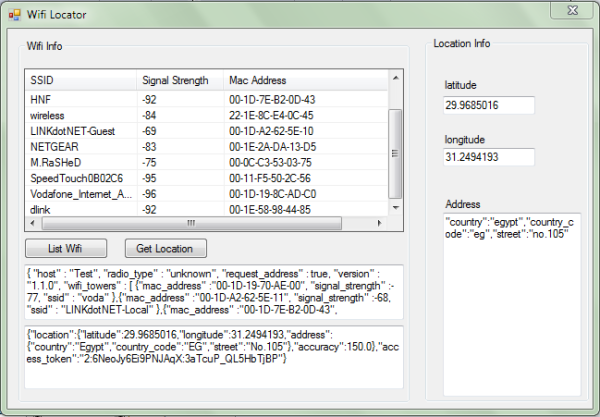600x417 pixels.
Task: Select the wireless SSID row
Action: pos(206,115)
